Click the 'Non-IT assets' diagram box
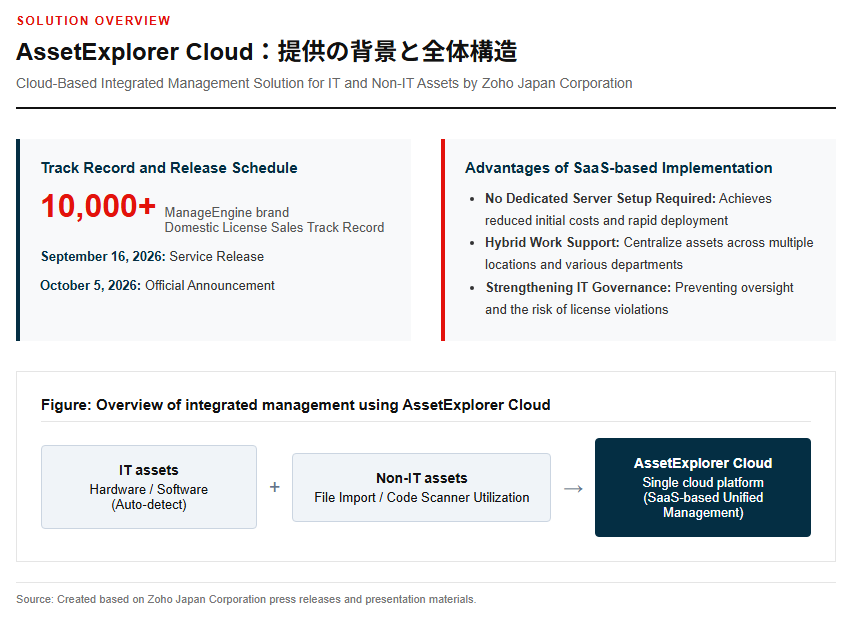This screenshot has width=852, height=621. 421,487
